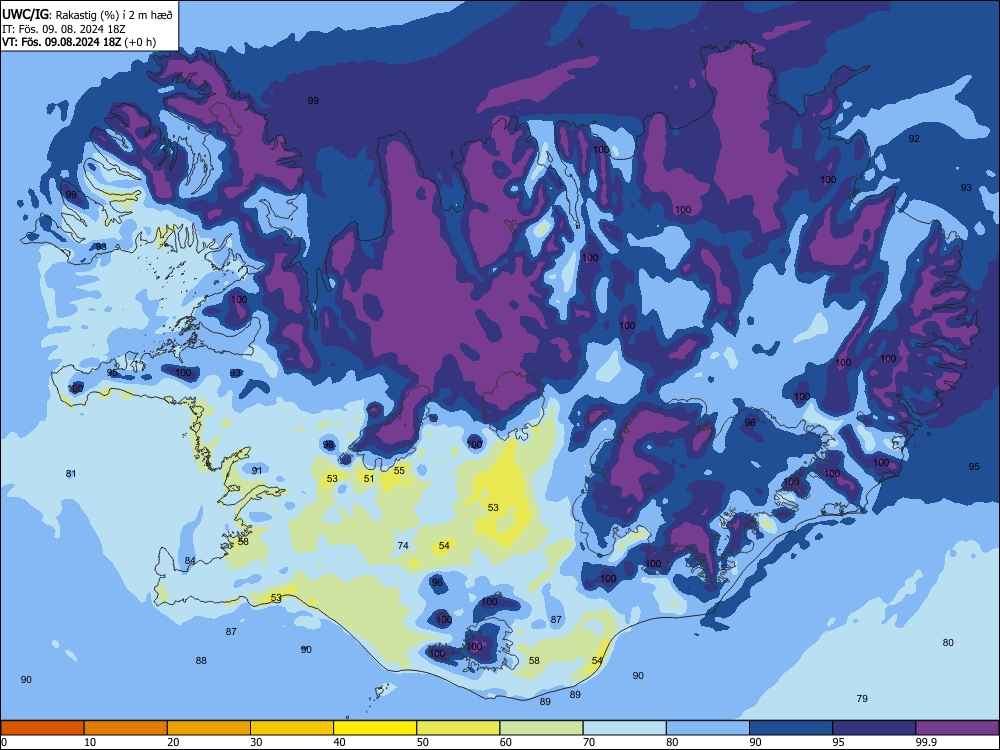Viewport: 1000px width, 750px height.
Task: Click the 'Rakastig (%) í 2 m hæð' title
Action: pyautogui.click(x=114, y=15)
